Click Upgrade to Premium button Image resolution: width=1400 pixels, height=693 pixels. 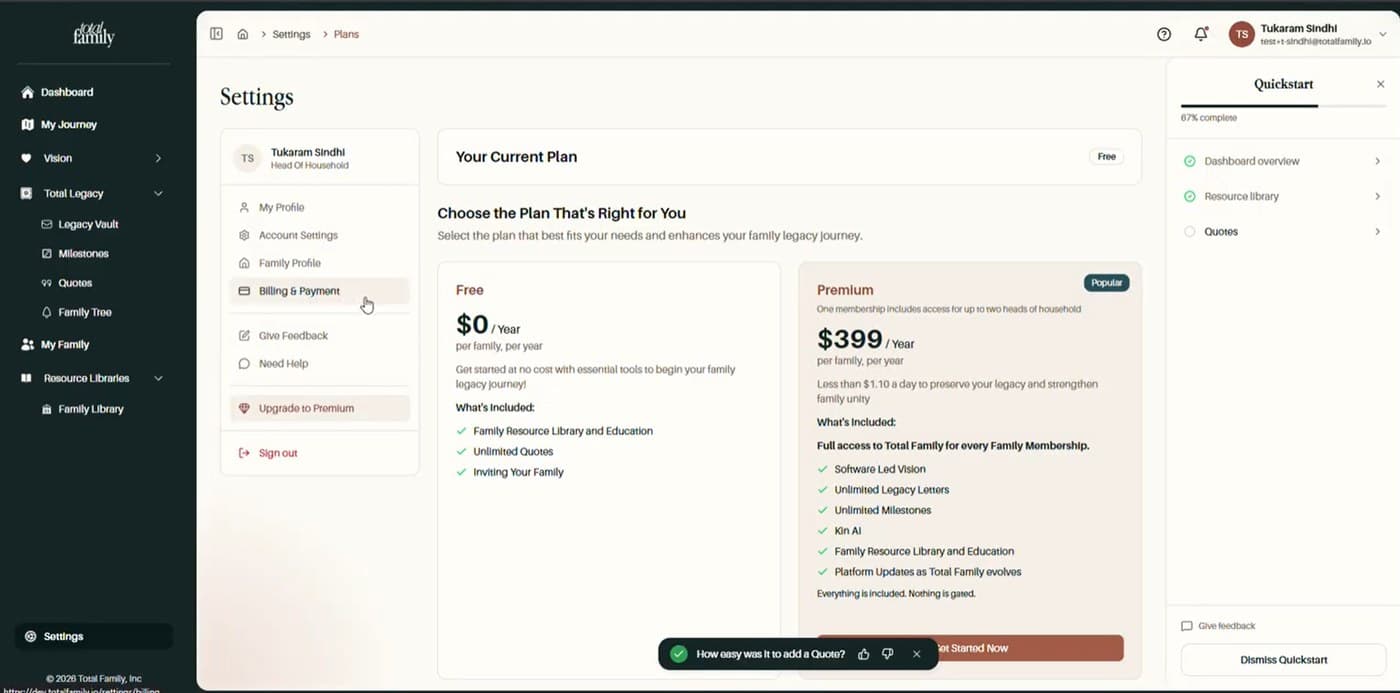(x=320, y=408)
